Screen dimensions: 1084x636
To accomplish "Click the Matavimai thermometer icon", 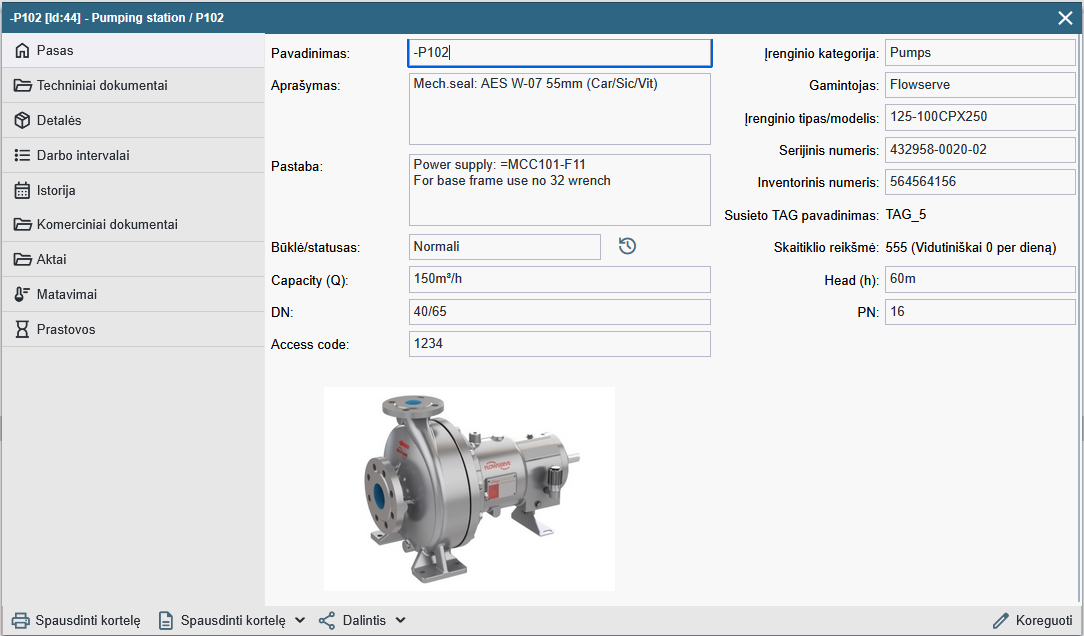I will point(22,294).
